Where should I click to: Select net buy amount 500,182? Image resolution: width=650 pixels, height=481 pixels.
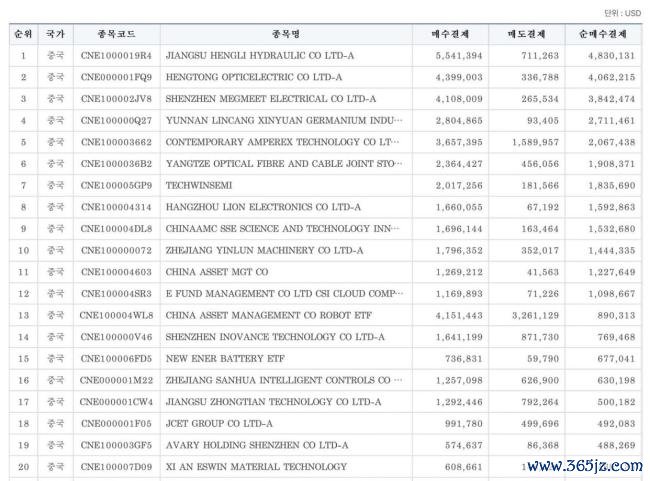pos(616,402)
